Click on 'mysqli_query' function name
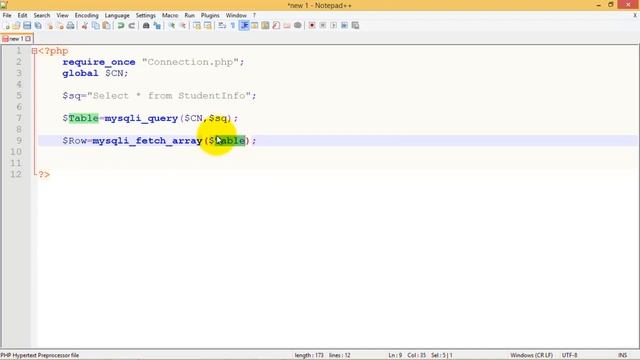This screenshot has width=640, height=360. pos(141,118)
